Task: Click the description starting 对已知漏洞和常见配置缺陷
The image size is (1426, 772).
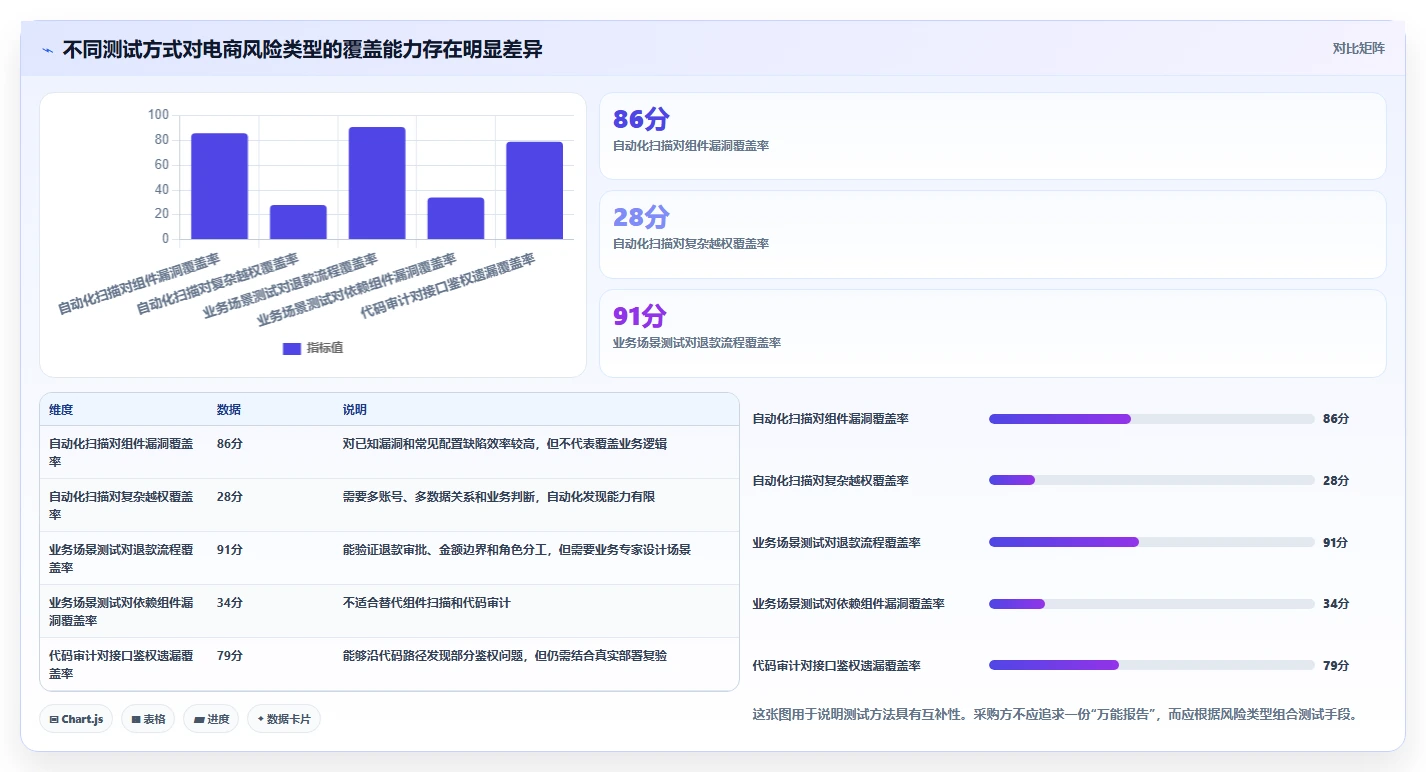Action: click(x=505, y=444)
